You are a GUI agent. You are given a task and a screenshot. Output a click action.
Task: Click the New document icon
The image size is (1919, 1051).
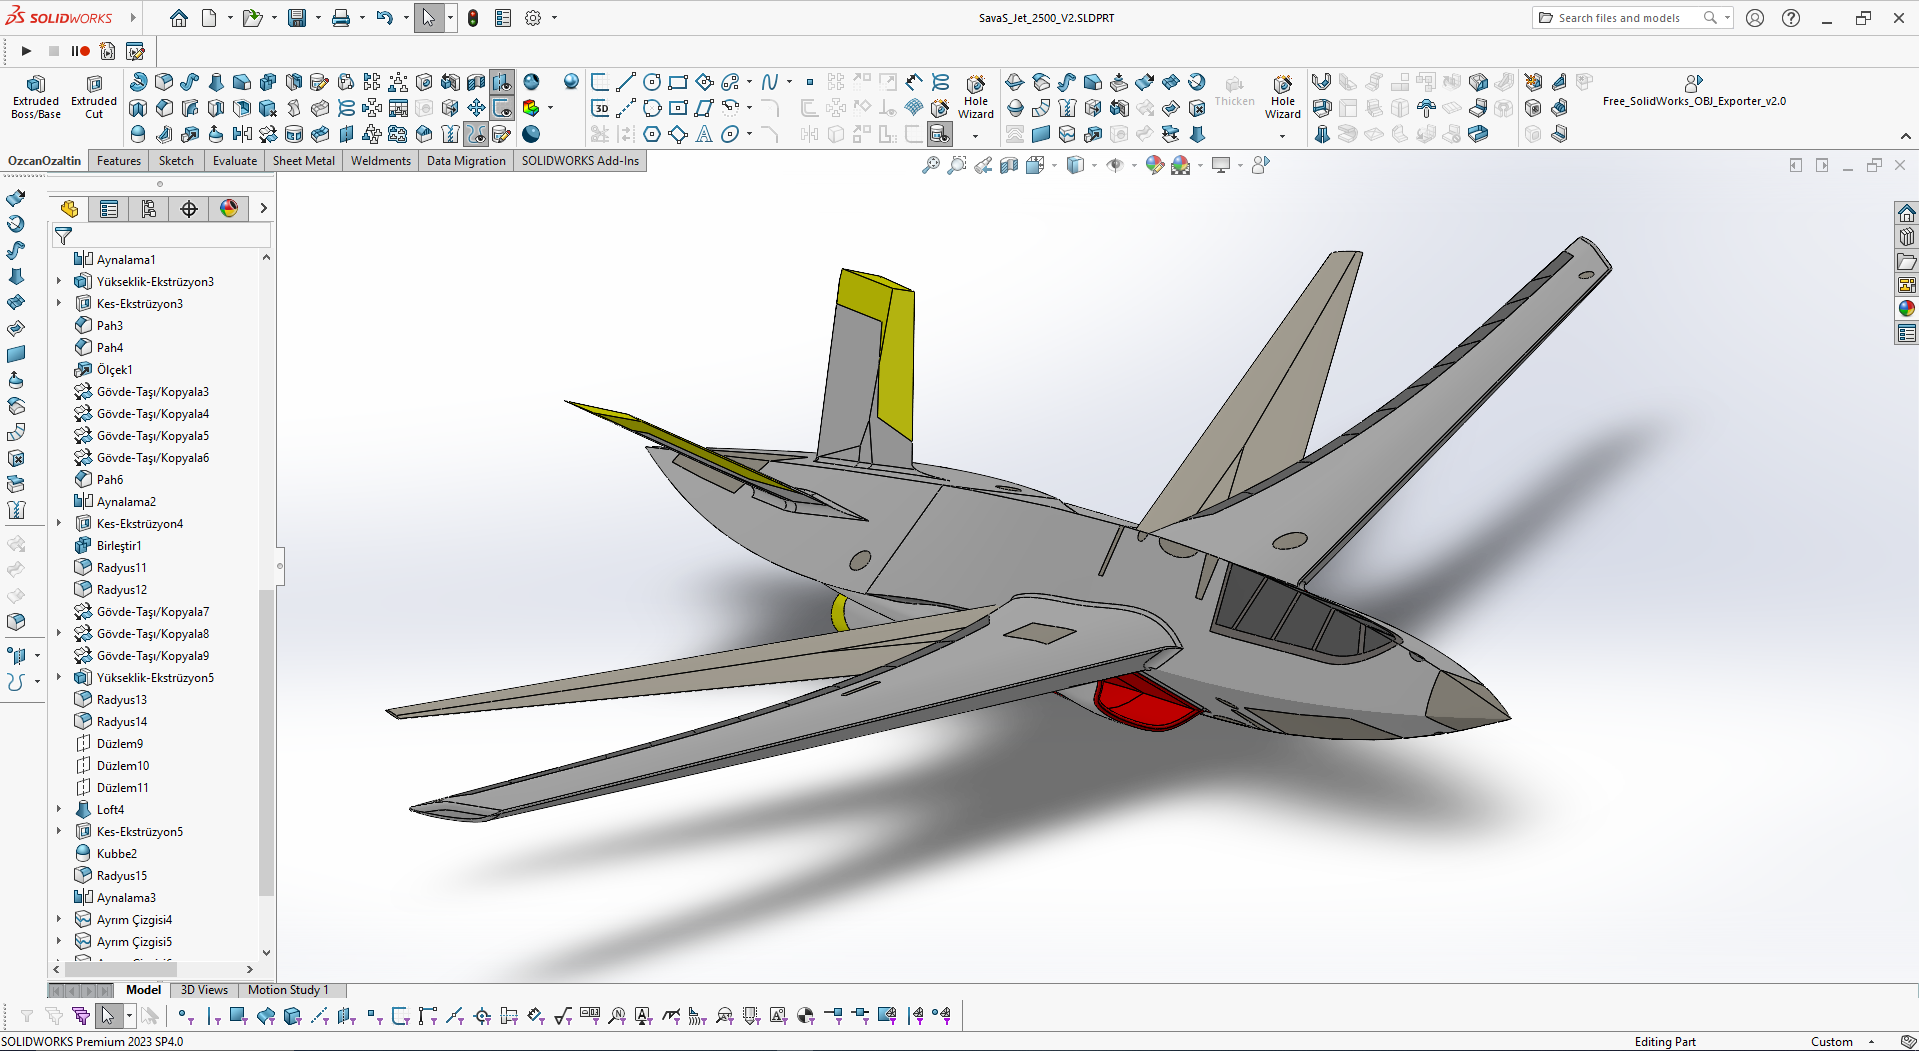209,18
